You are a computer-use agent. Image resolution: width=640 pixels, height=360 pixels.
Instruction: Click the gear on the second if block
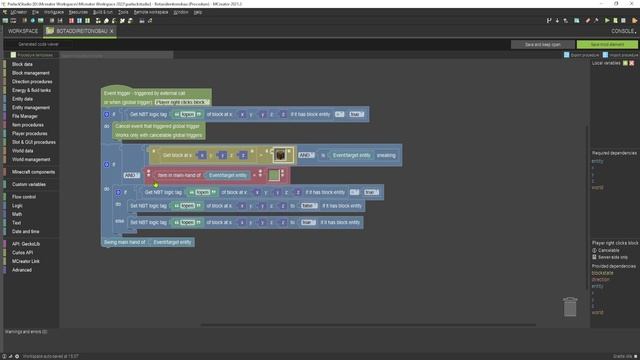107,164
